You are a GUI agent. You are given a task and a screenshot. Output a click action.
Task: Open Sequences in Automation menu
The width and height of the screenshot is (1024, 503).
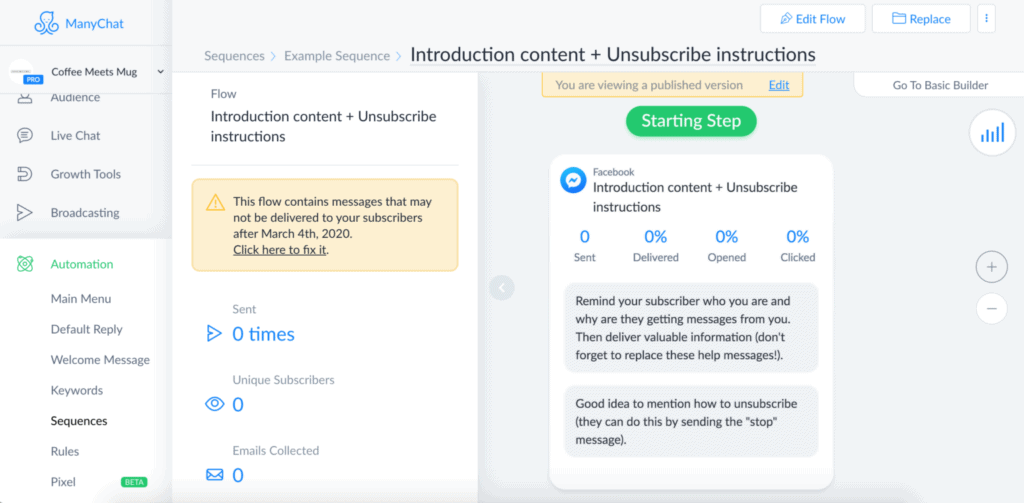click(x=79, y=421)
